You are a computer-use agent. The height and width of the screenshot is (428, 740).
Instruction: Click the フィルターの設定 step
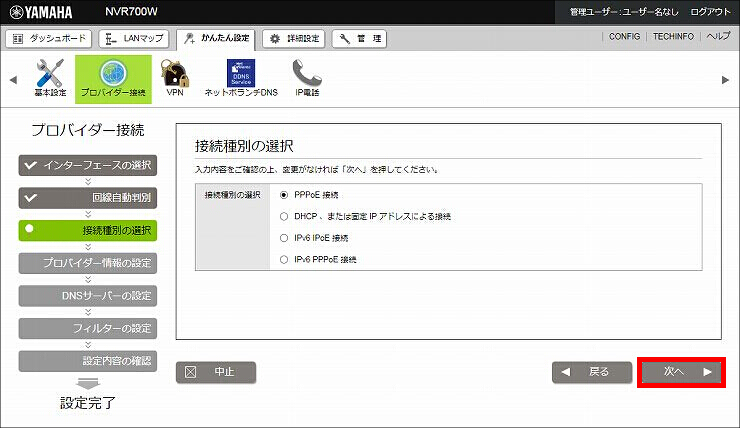[88, 328]
